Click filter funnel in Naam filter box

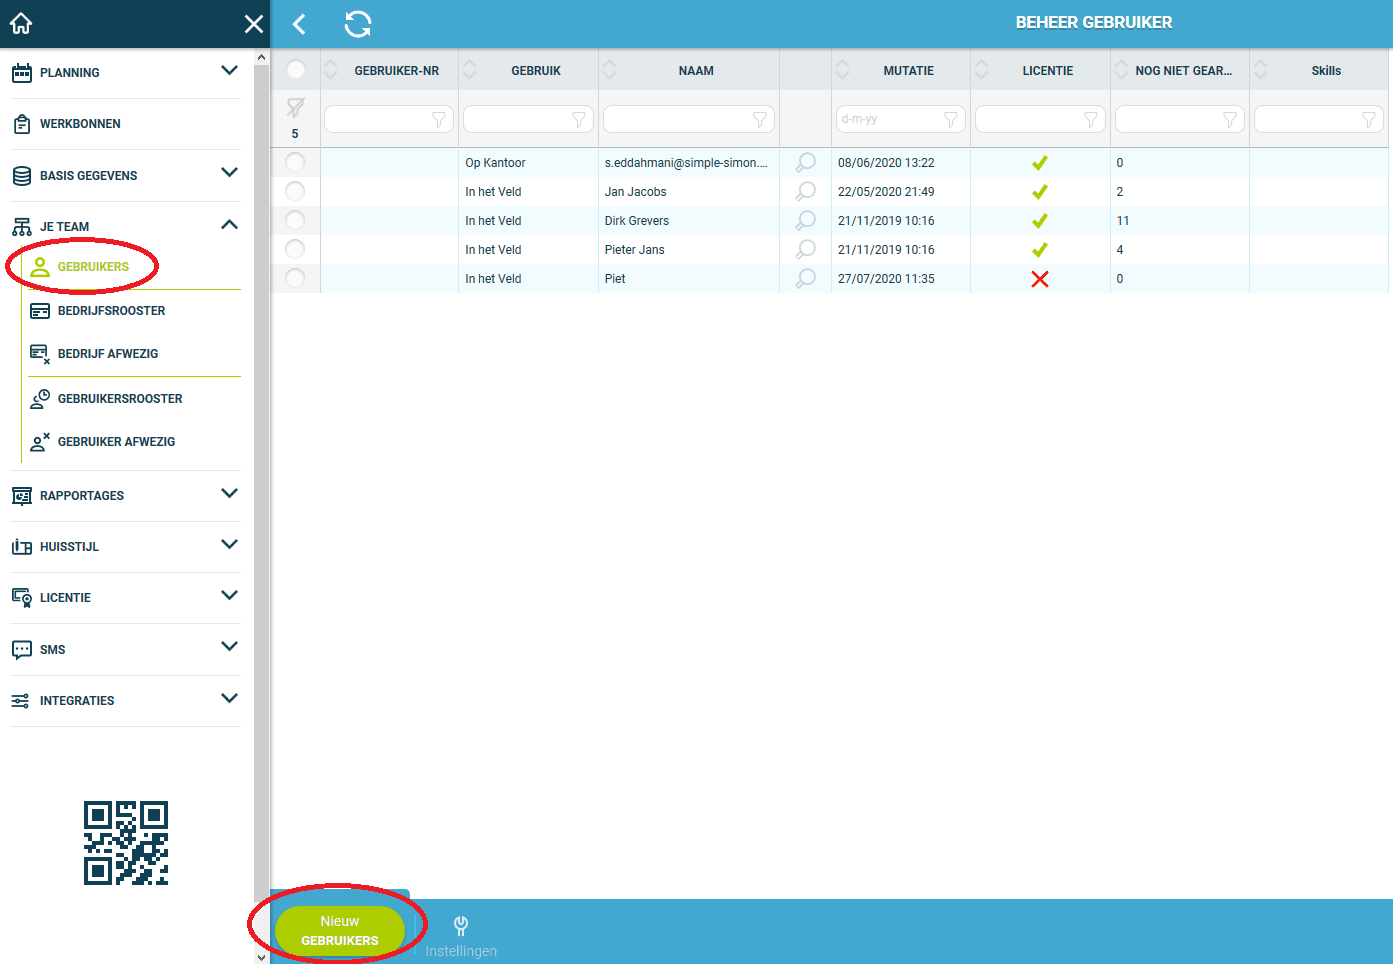760,119
